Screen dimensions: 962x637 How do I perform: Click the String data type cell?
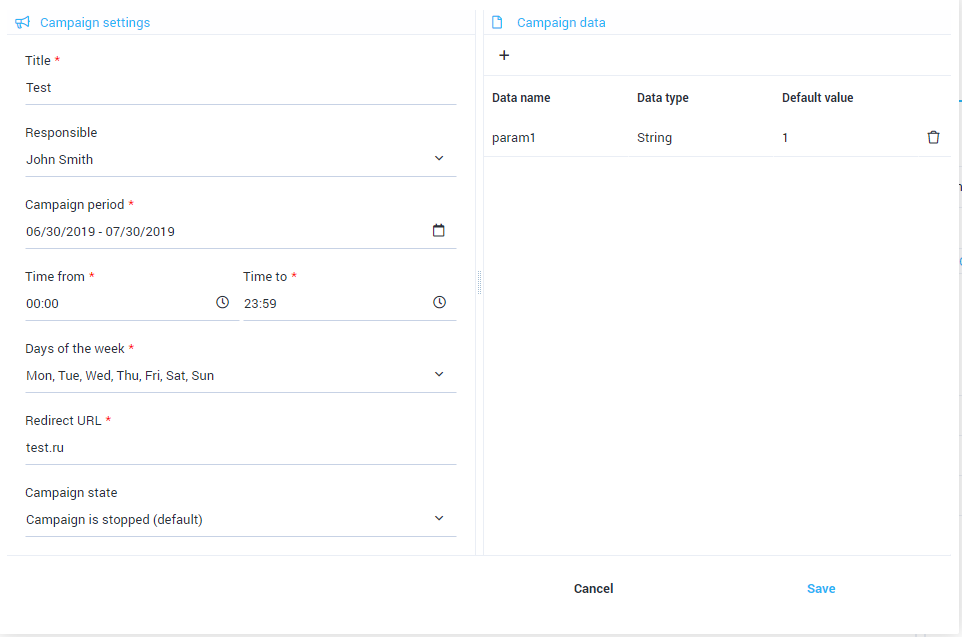click(654, 138)
